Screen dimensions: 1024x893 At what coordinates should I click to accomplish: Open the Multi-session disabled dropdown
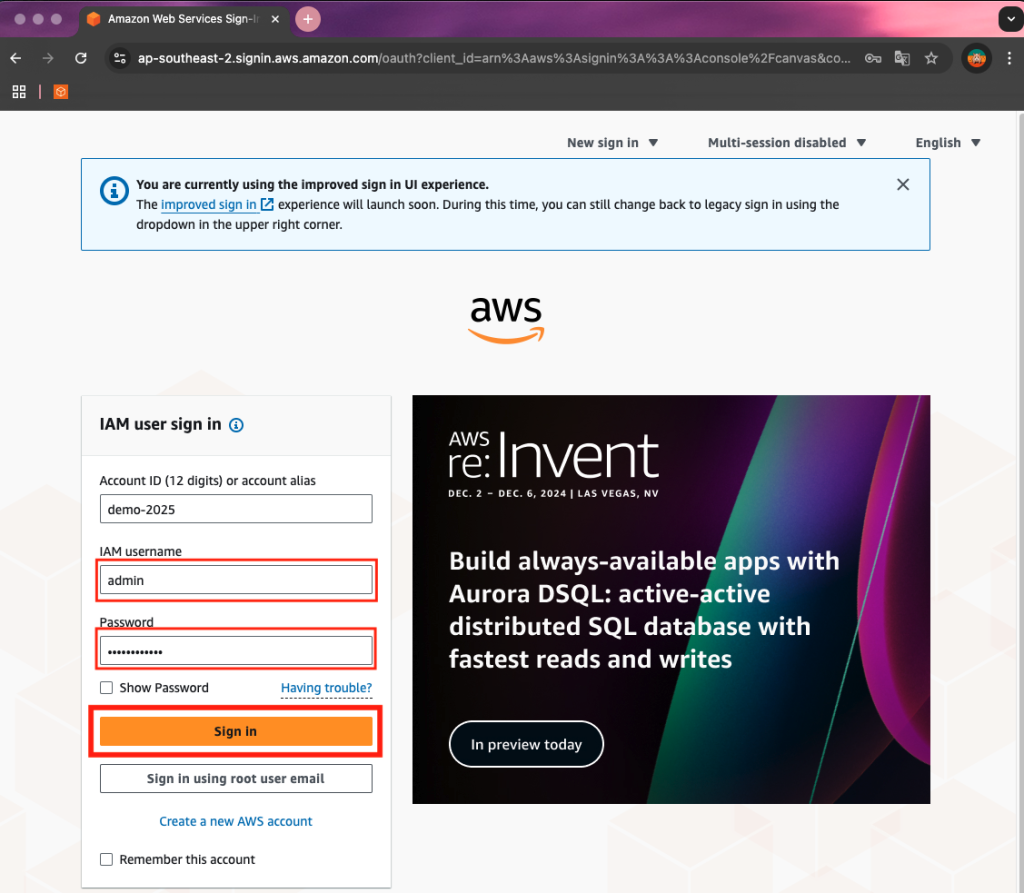pyautogui.click(x=787, y=142)
